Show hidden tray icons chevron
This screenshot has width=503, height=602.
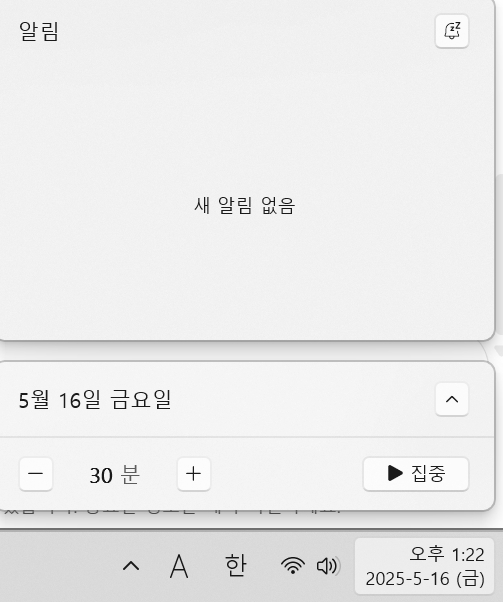pyautogui.click(x=131, y=566)
